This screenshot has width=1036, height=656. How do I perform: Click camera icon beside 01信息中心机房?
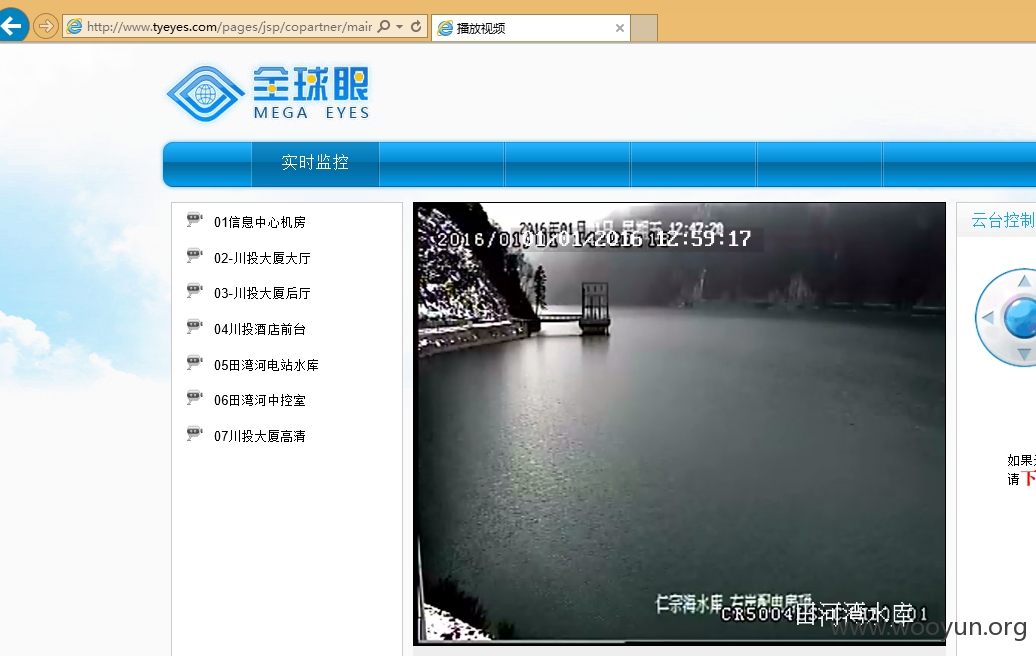click(x=194, y=220)
